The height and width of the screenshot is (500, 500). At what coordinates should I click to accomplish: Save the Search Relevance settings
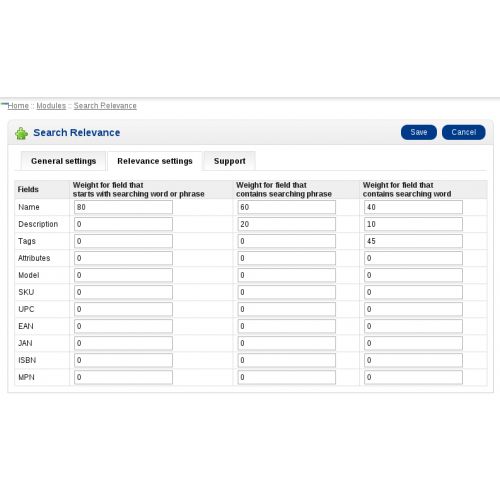coord(419,132)
